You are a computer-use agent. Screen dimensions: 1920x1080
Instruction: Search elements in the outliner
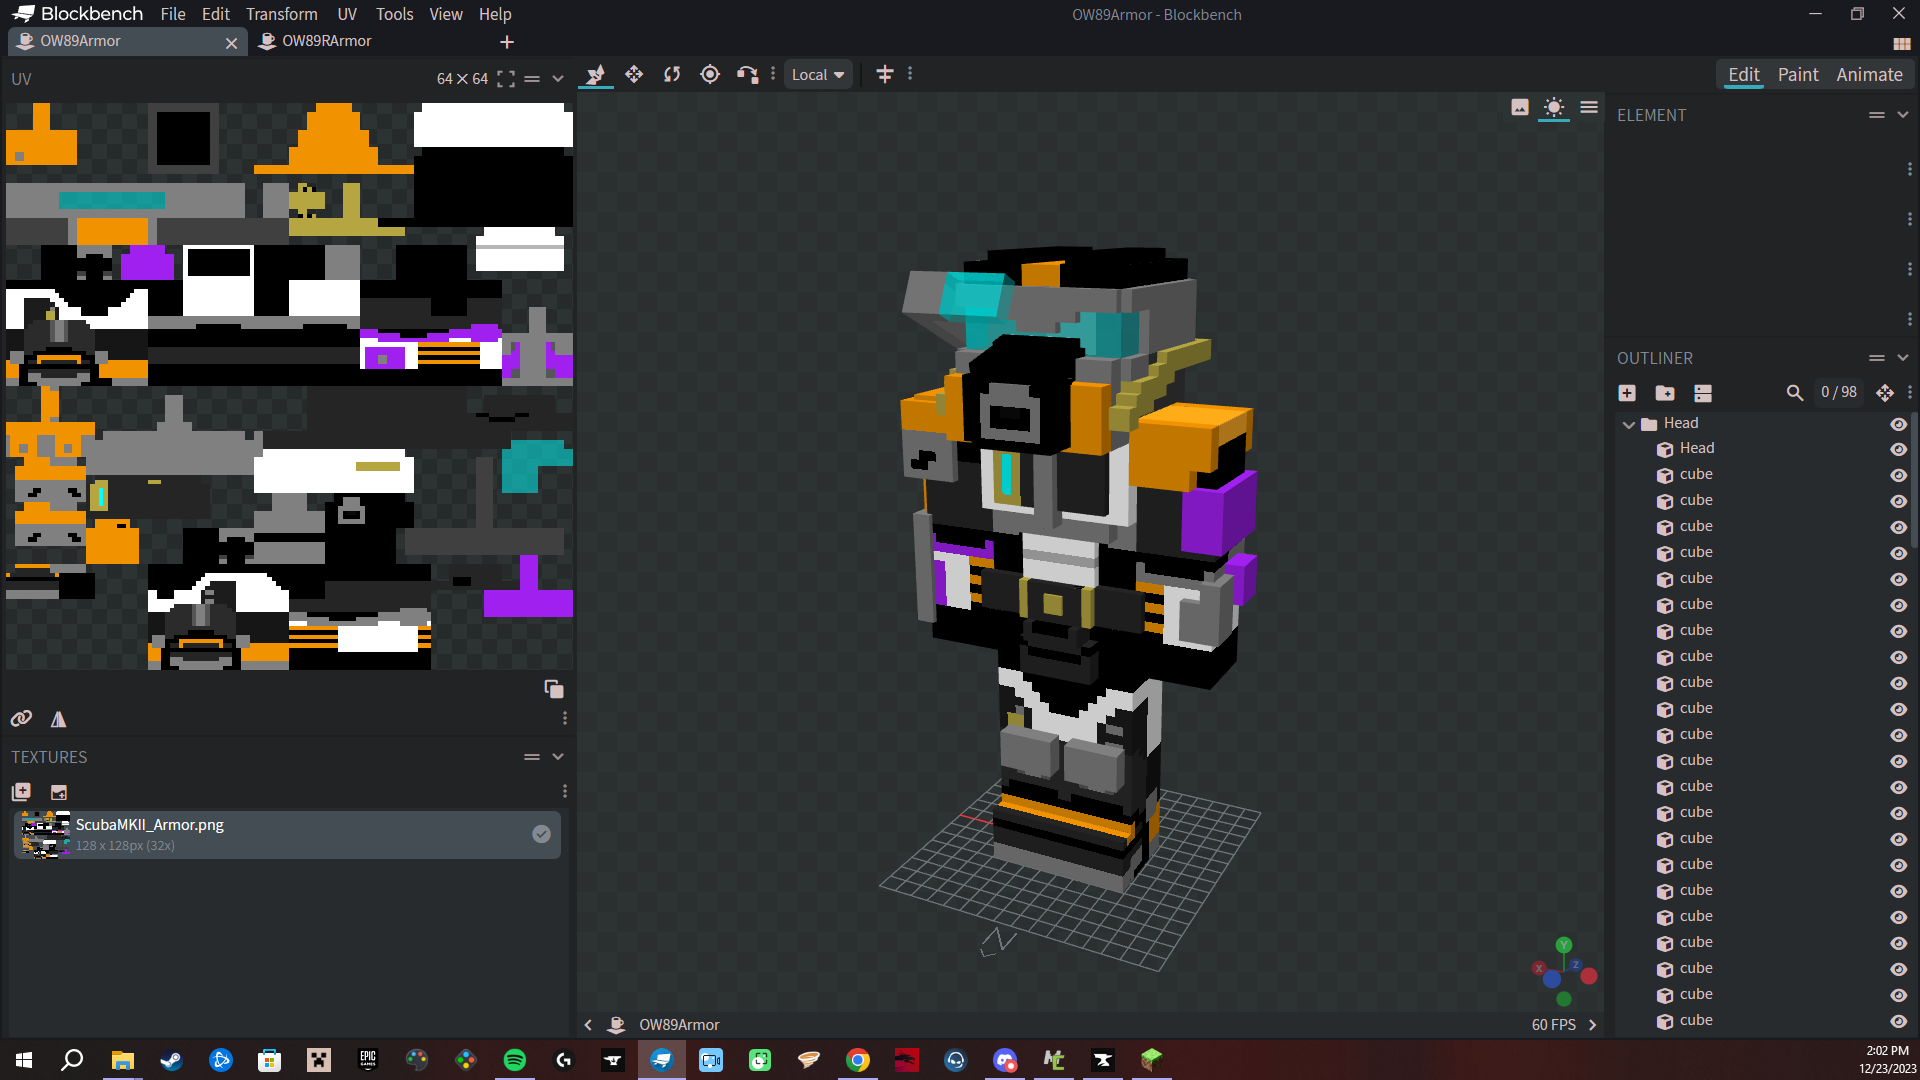[x=1795, y=393]
